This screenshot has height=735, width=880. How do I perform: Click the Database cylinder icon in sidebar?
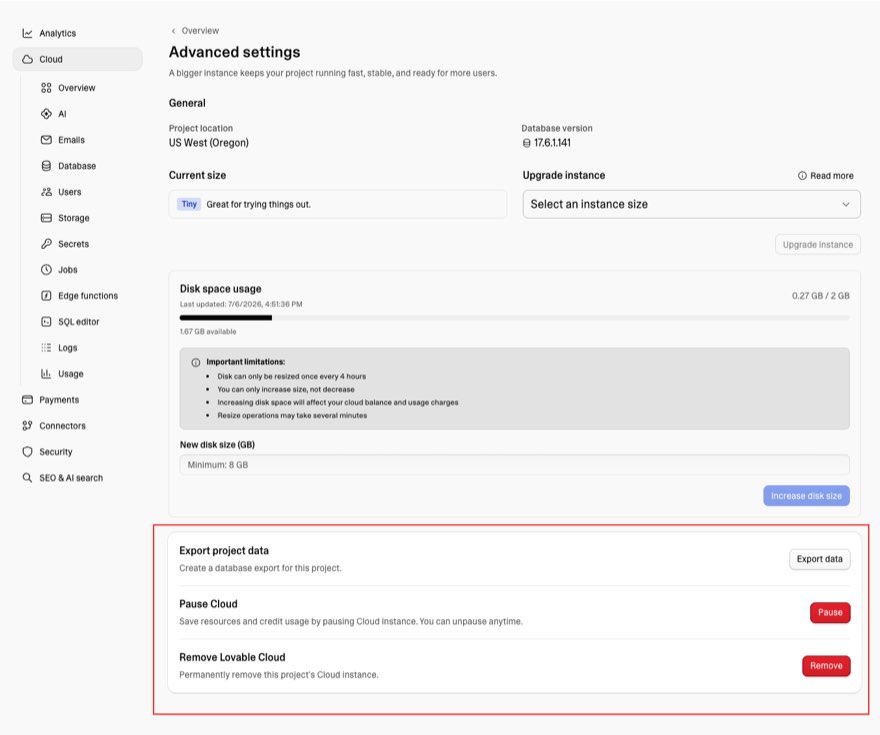pos(46,166)
